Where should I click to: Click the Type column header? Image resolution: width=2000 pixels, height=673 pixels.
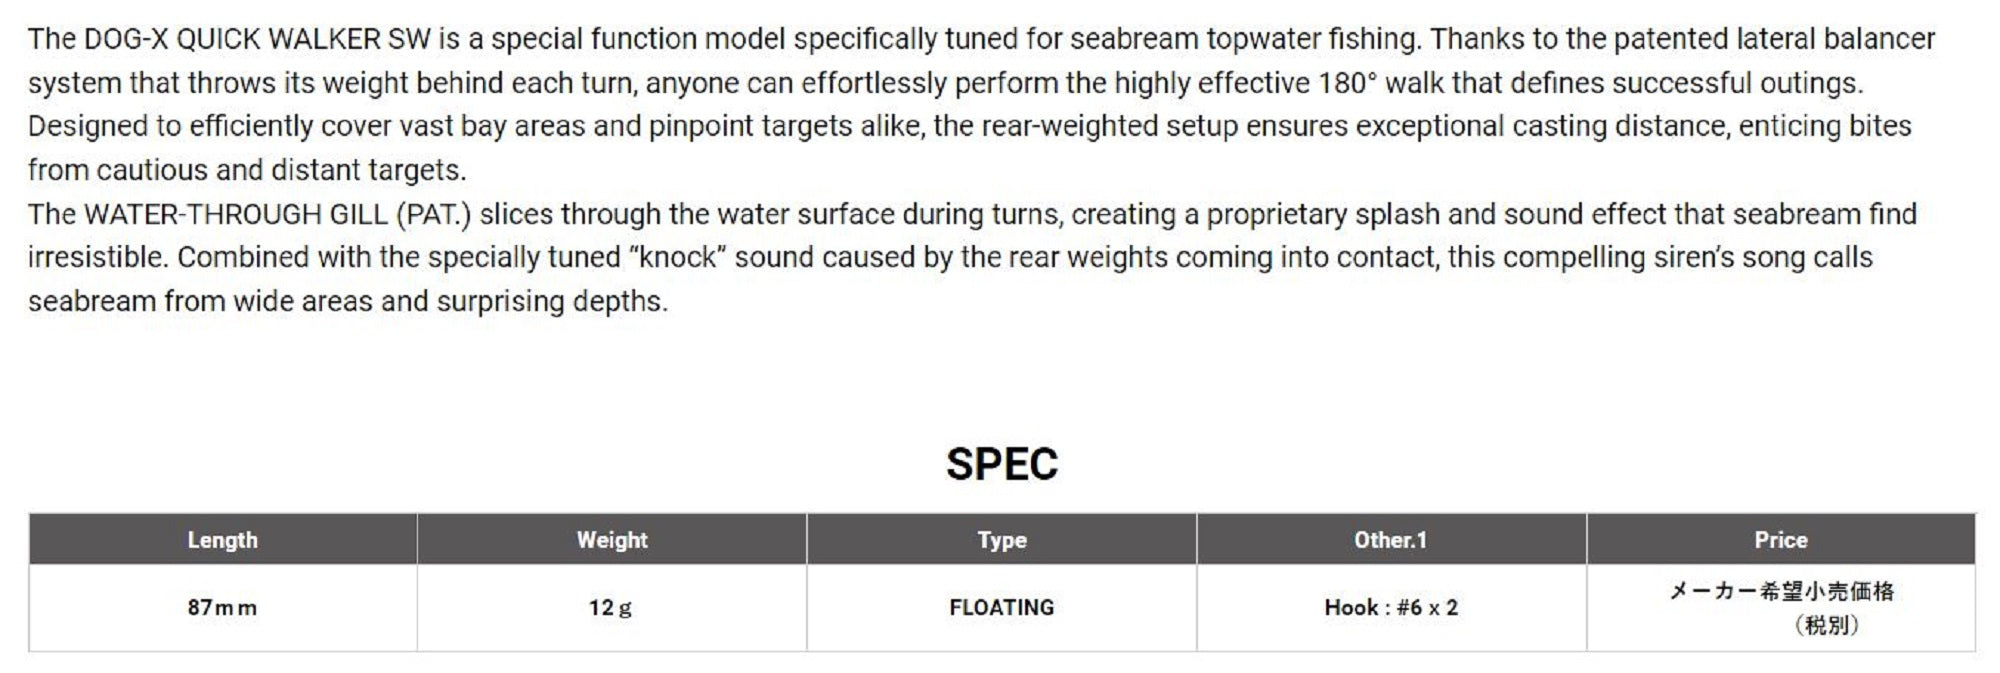pyautogui.click(x=1001, y=540)
